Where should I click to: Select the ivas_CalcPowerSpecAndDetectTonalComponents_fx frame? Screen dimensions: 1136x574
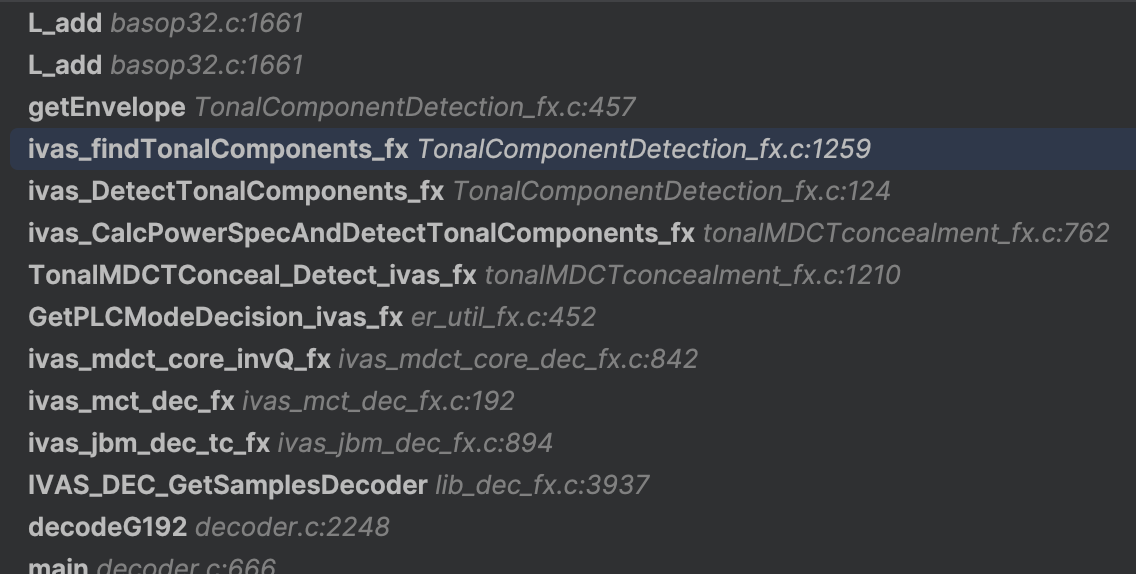[361, 233]
